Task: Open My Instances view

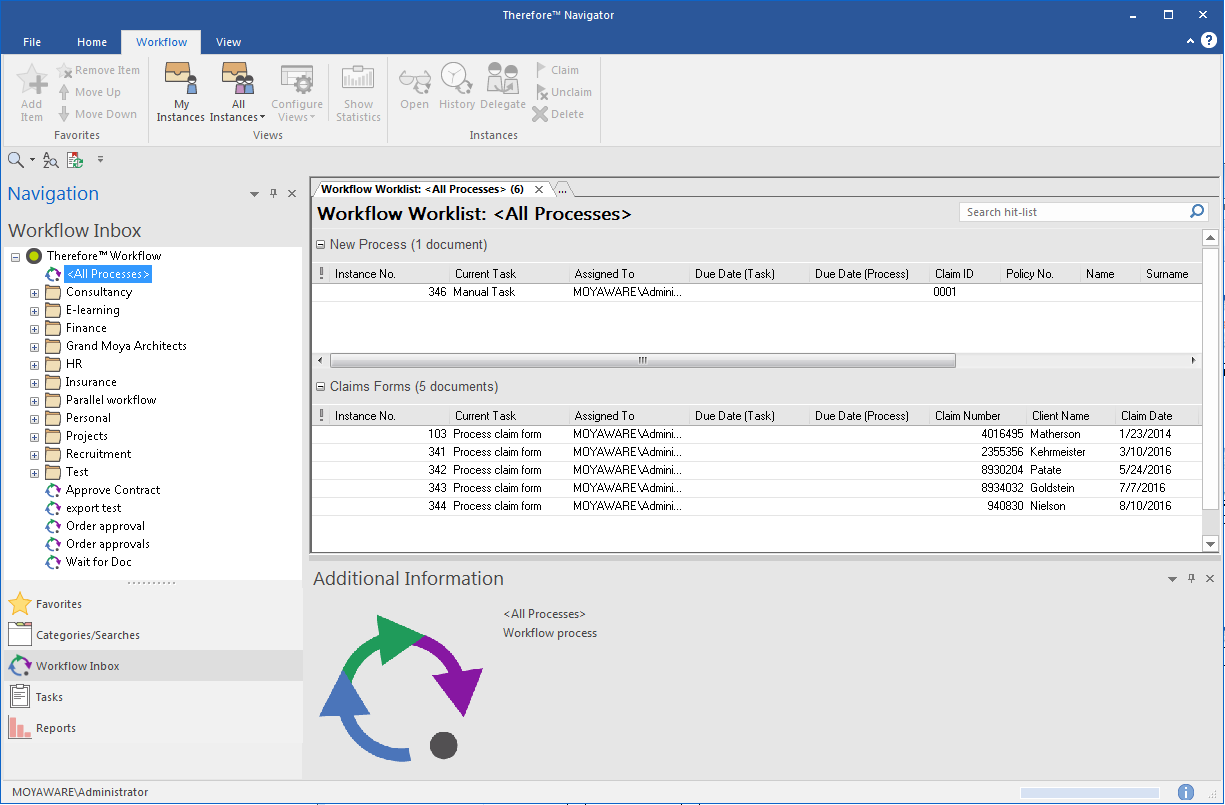Action: [180, 91]
